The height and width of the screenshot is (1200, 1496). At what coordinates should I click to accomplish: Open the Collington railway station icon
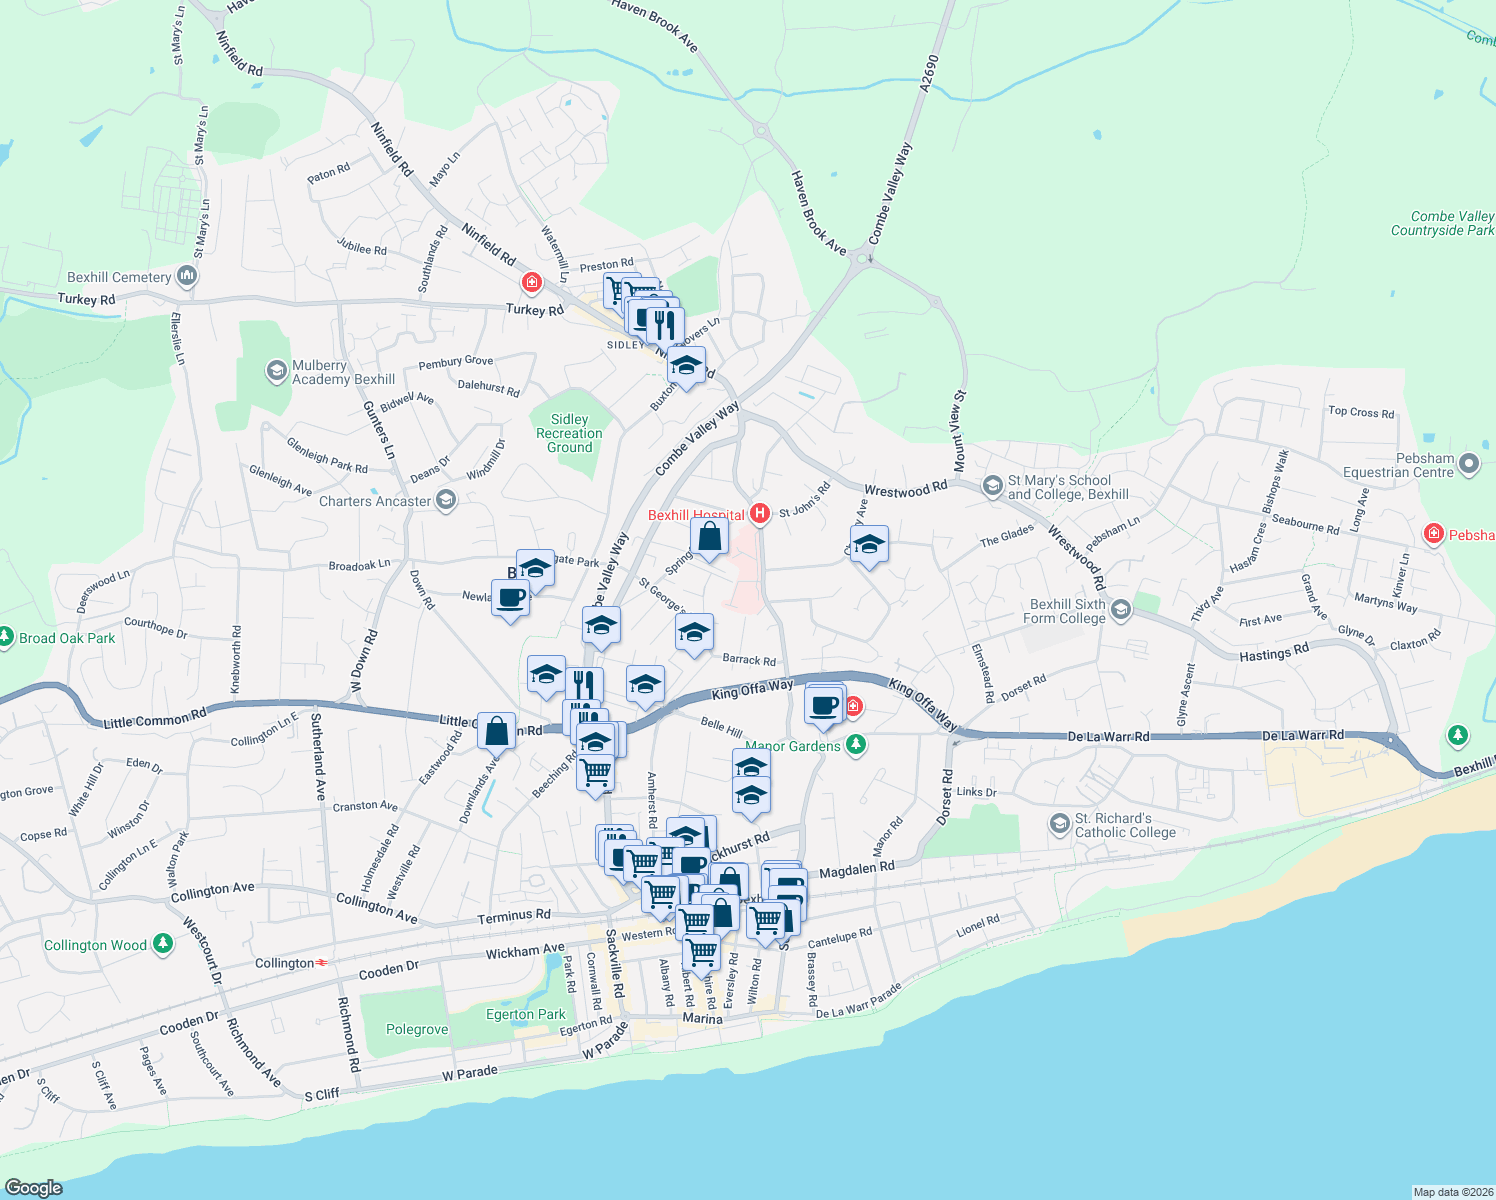tap(322, 963)
